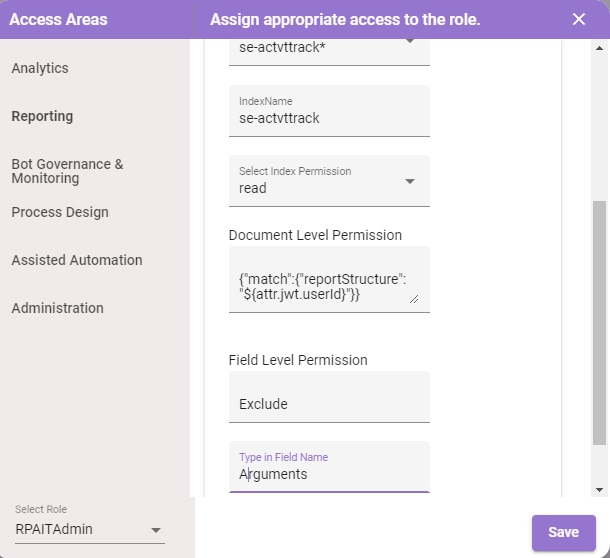Image resolution: width=610 pixels, height=558 pixels.
Task: Open Bot Governance & Monitoring section
Action: pyautogui.click(x=67, y=171)
